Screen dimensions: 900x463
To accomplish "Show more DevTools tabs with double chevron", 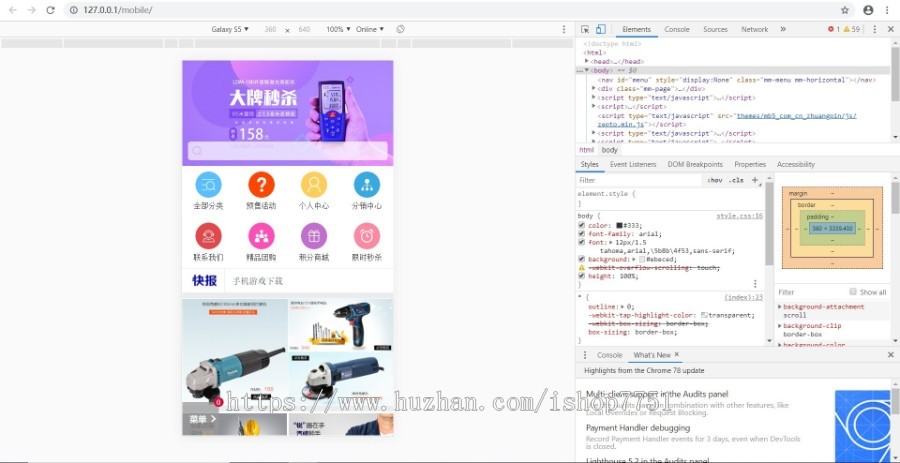I will pos(783,29).
